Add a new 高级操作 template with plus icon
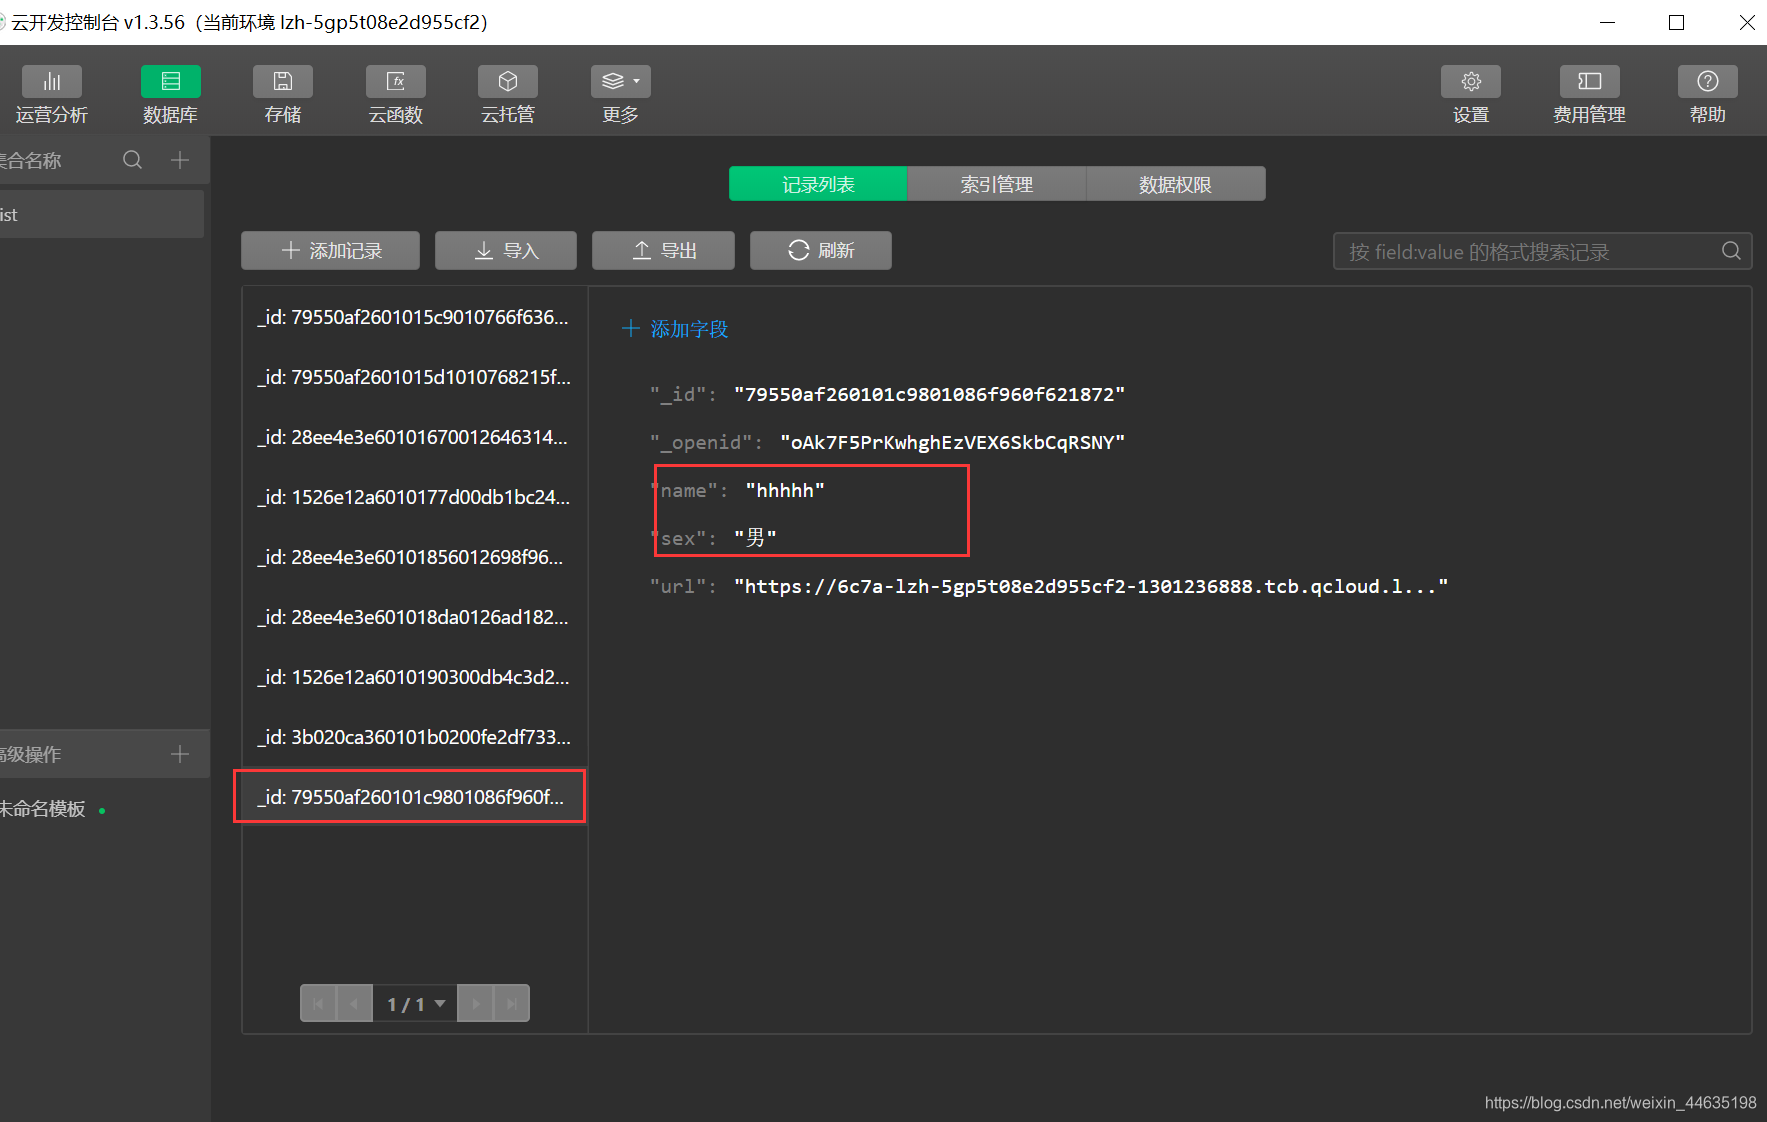Image resolution: width=1767 pixels, height=1122 pixels. coord(180,754)
